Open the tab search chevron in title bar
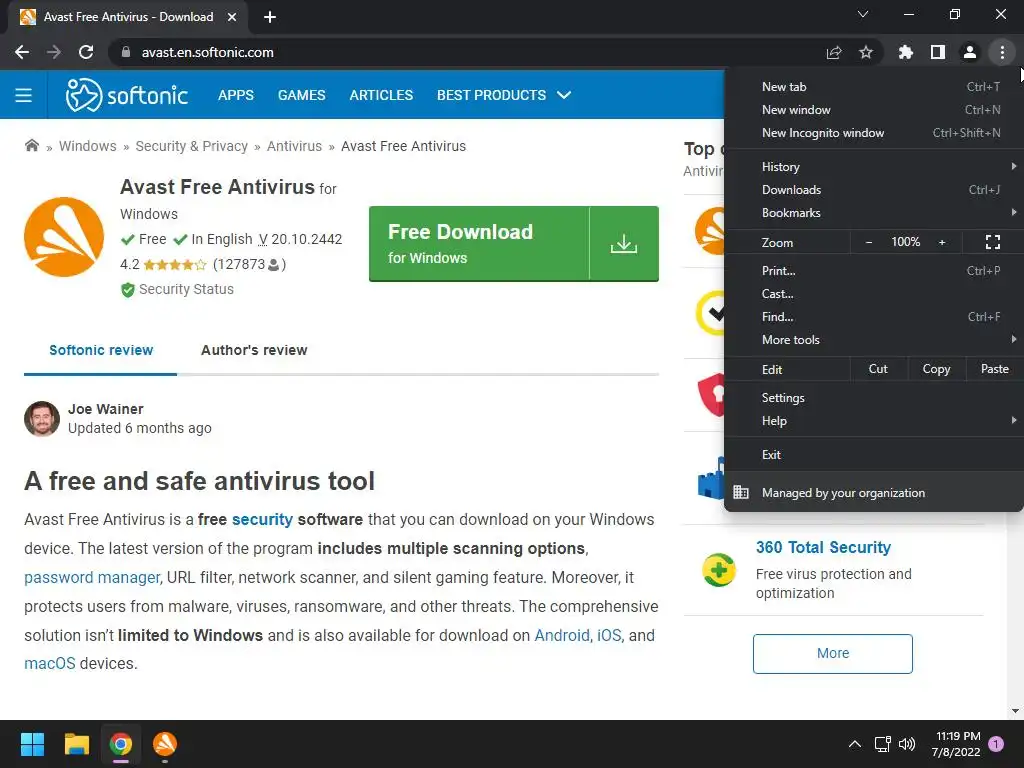Viewport: 1024px width, 768px height. 863,14
